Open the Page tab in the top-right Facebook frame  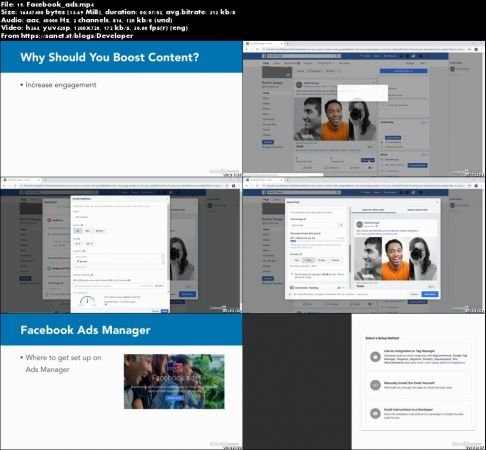pyautogui.click(x=266, y=63)
